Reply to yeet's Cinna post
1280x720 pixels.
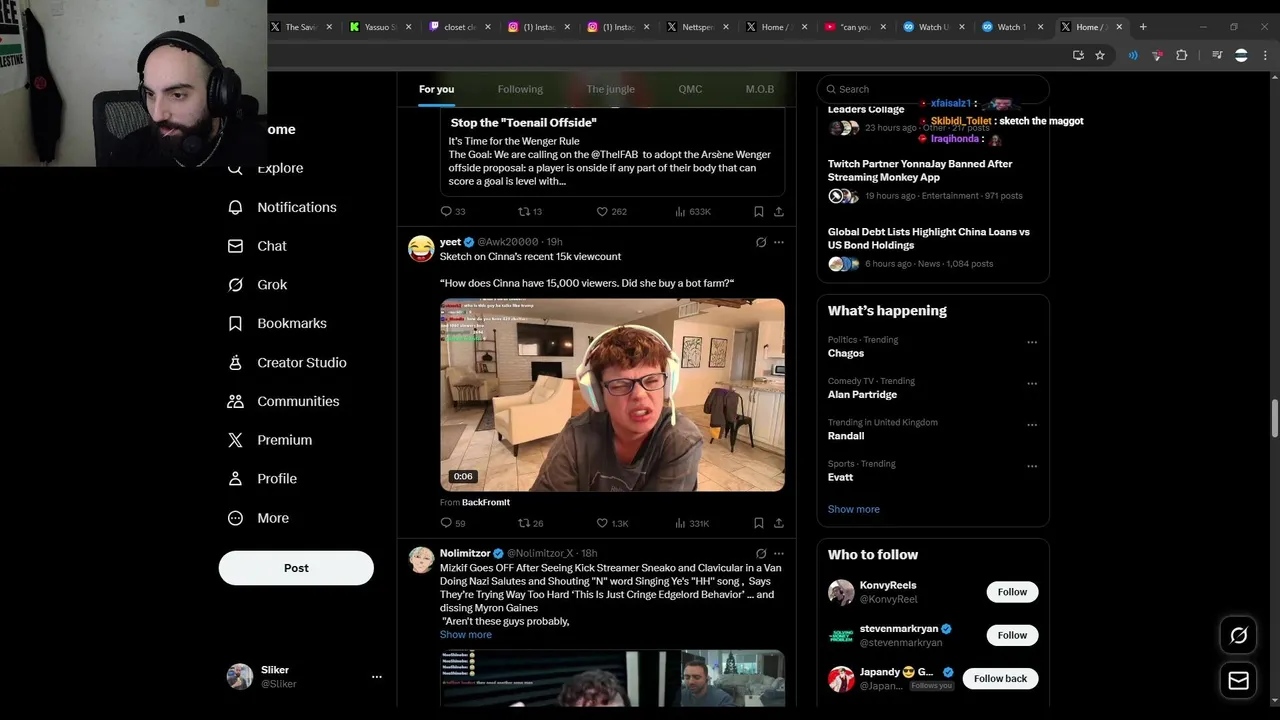pyautogui.click(x=453, y=523)
